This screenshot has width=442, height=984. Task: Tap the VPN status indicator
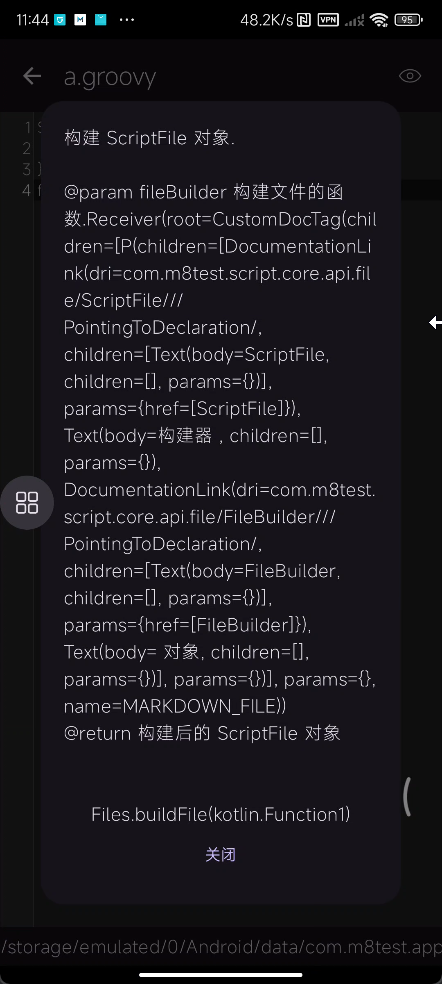328,20
